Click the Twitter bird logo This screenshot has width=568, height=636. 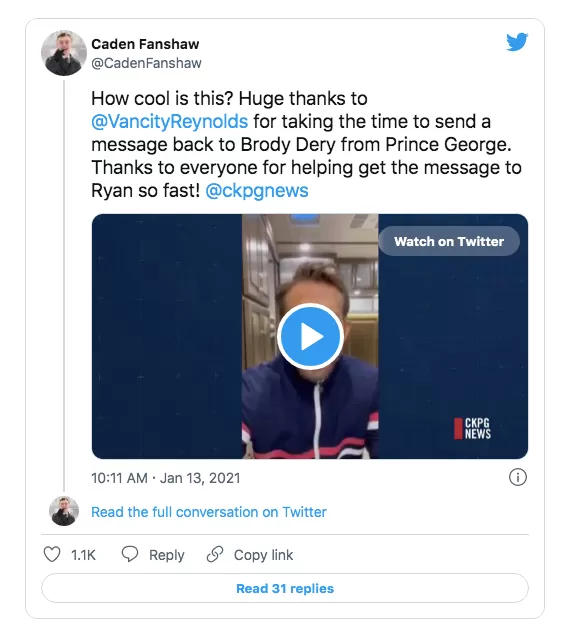click(x=517, y=42)
